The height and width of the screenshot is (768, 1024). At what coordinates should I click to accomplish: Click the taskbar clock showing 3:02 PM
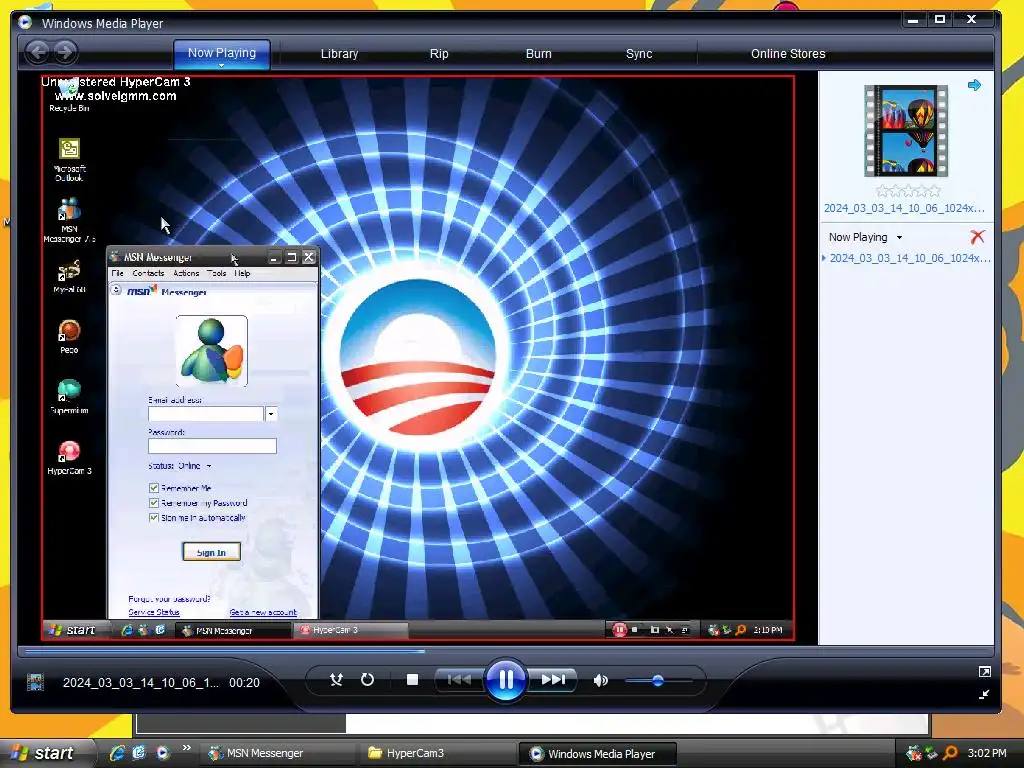[987, 753]
